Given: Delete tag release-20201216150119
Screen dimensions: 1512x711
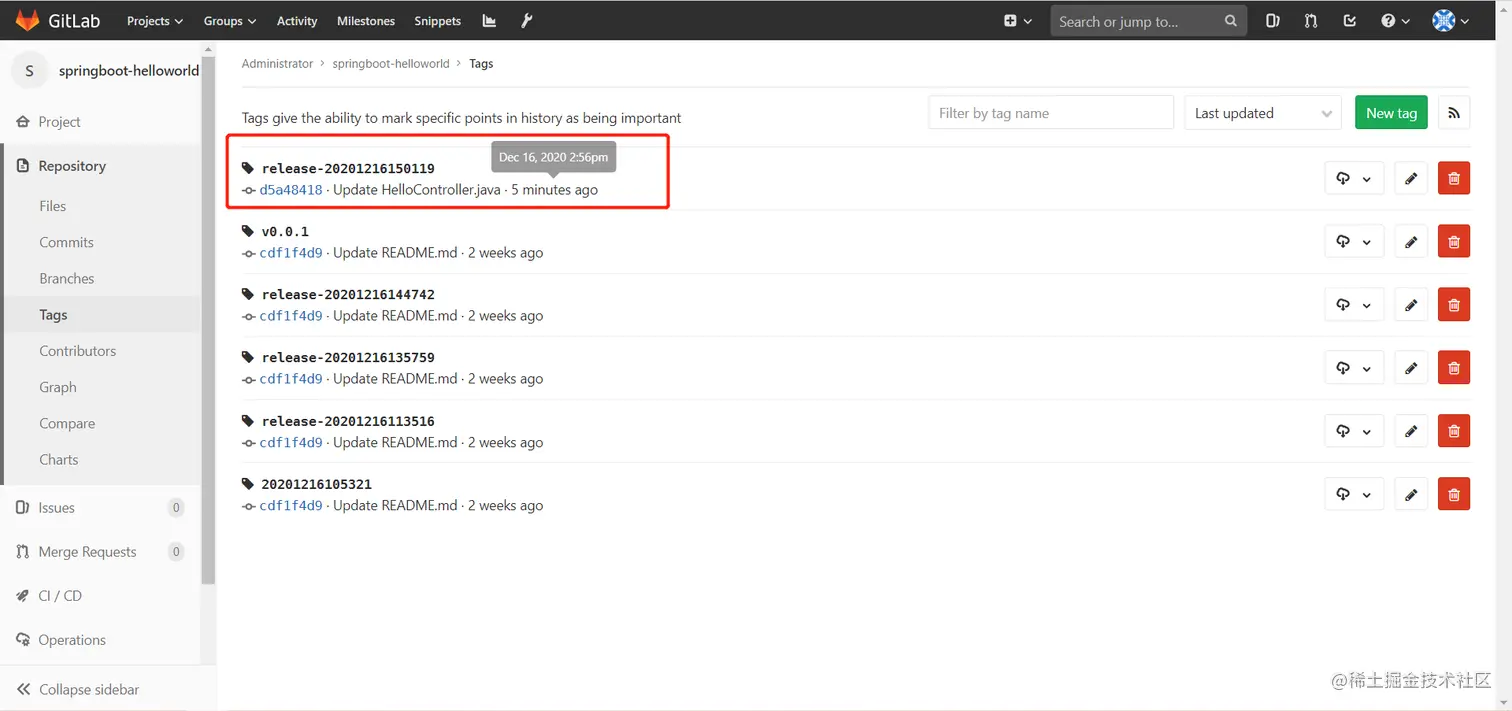Looking at the screenshot, I should tap(1454, 178).
